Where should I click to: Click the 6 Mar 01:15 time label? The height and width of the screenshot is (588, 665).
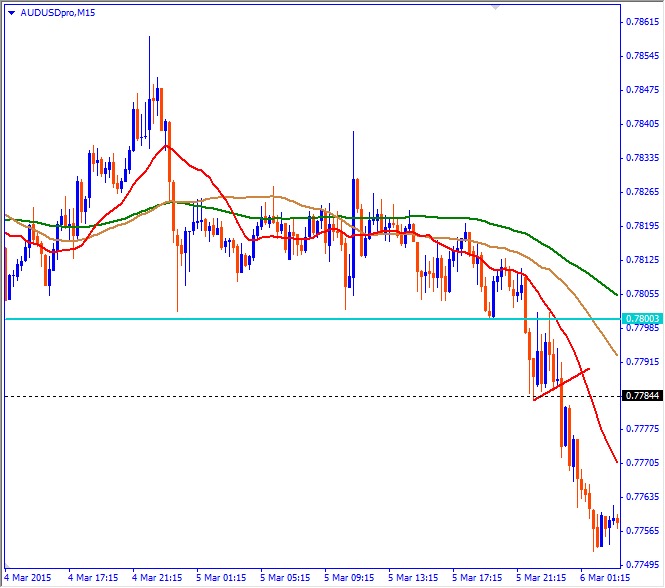pyautogui.click(x=605, y=578)
